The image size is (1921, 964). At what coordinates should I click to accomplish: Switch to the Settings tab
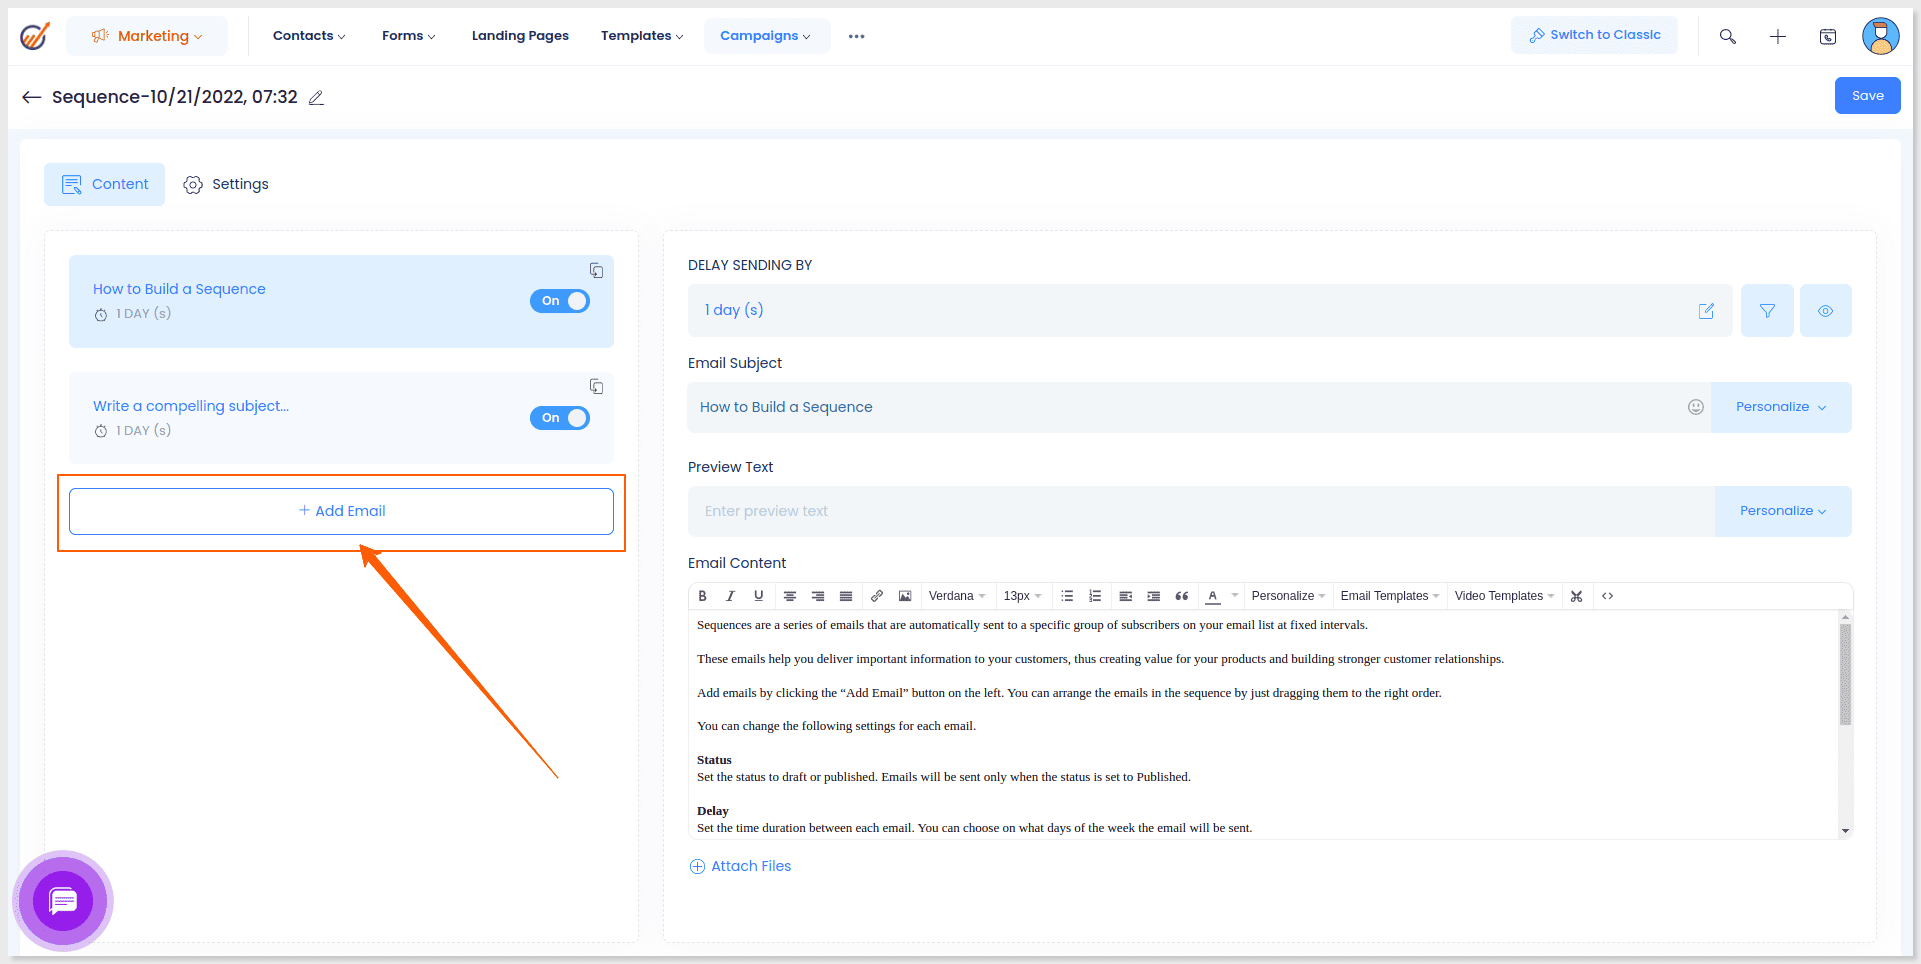tap(226, 185)
